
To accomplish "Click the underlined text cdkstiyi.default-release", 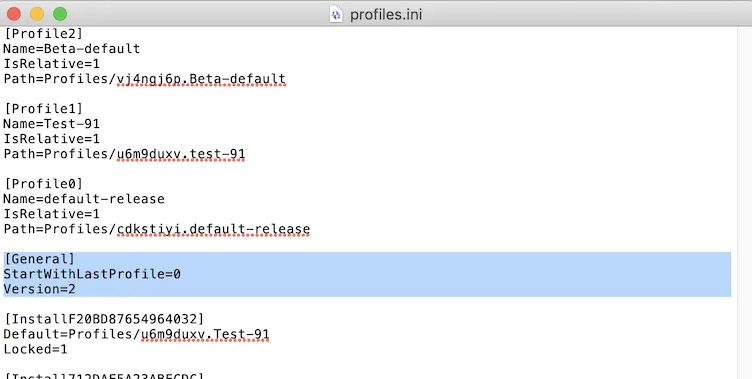I will pyautogui.click(x=213, y=229).
